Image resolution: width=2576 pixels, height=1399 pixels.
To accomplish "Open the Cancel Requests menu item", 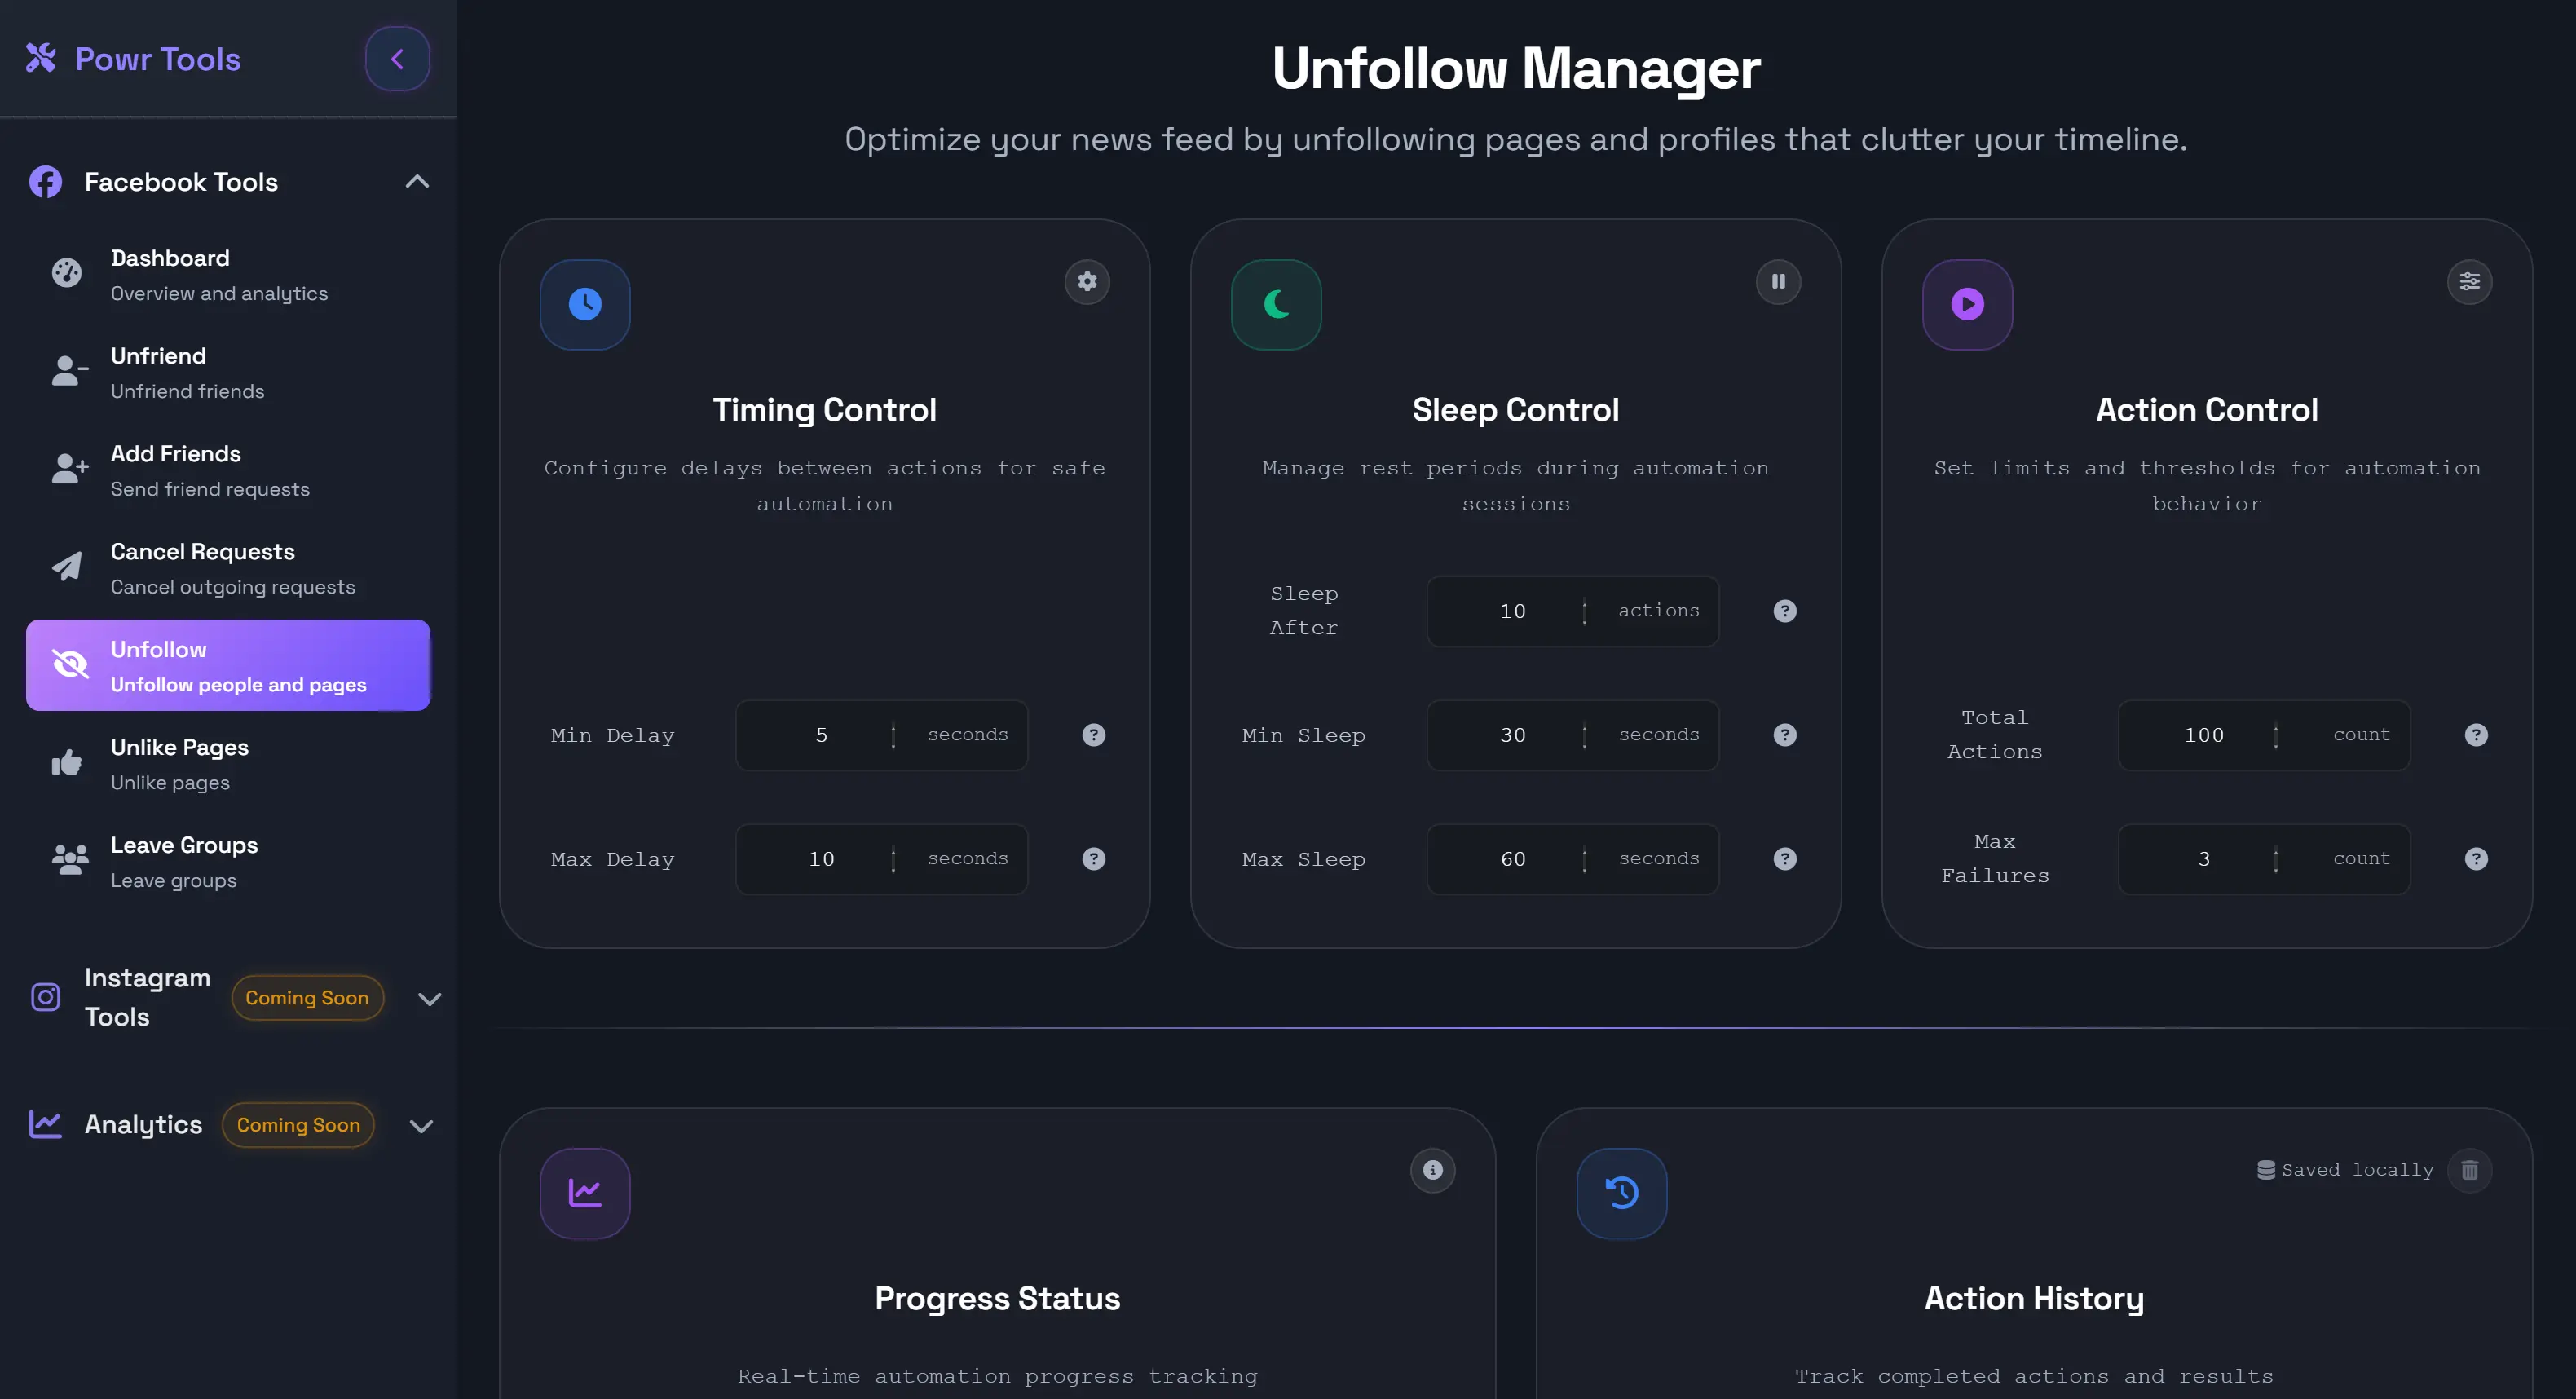I will tap(228, 568).
